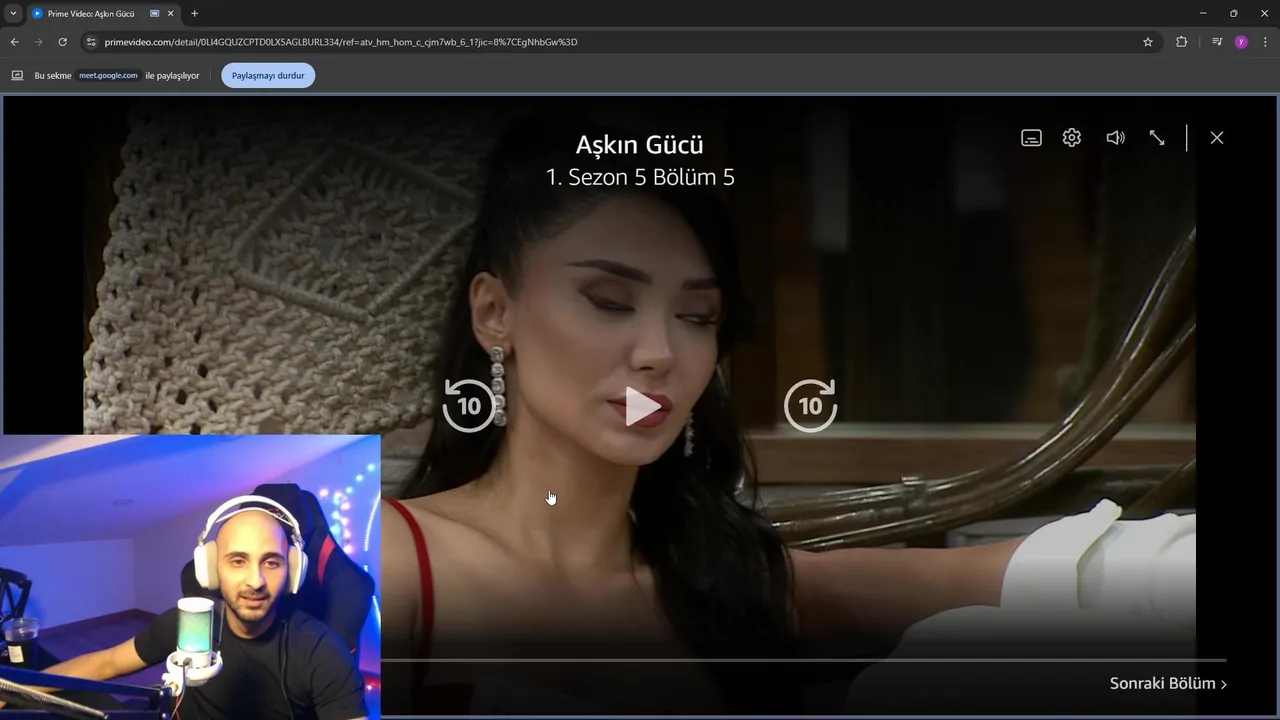
Task: Stop sharing with Paylaşmayı durdur button
Action: tap(268, 75)
